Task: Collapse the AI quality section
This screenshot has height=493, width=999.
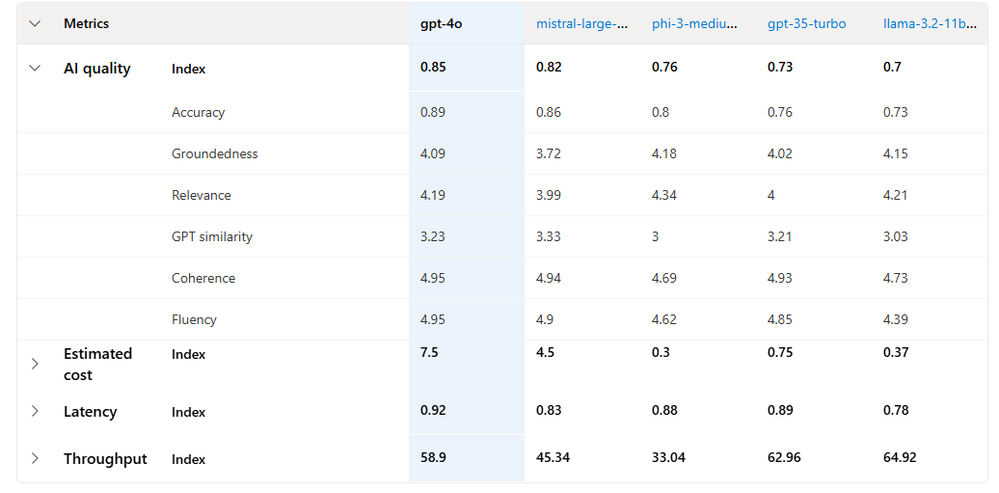Action: (35, 68)
